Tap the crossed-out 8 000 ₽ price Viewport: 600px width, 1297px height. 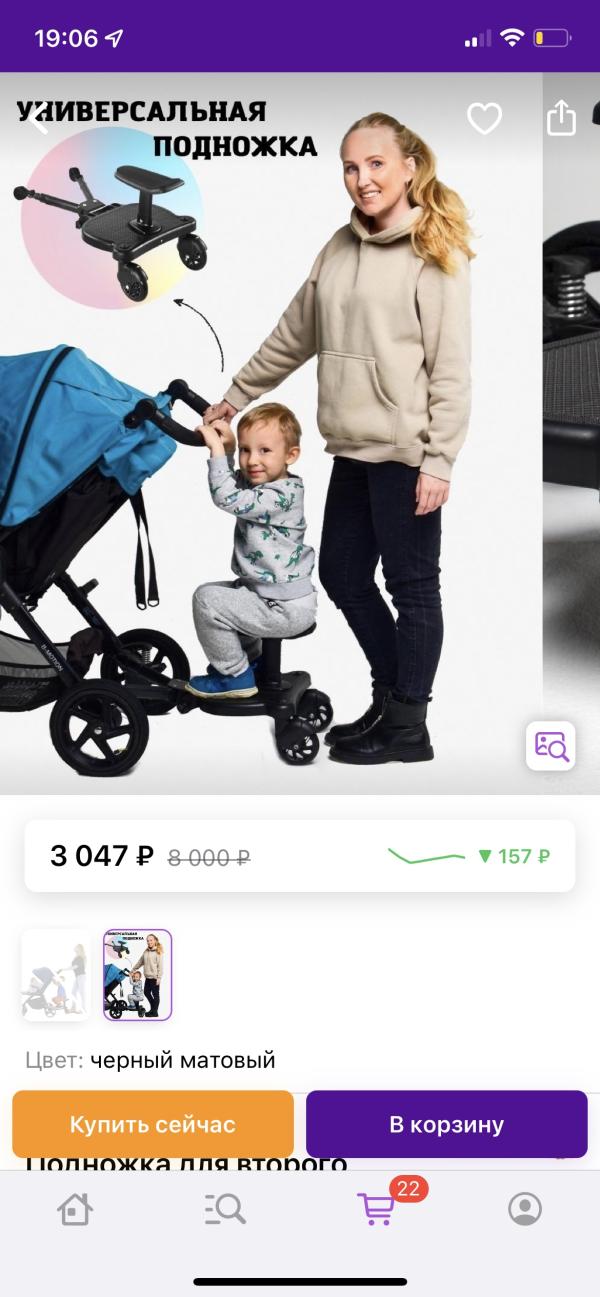[x=209, y=857]
